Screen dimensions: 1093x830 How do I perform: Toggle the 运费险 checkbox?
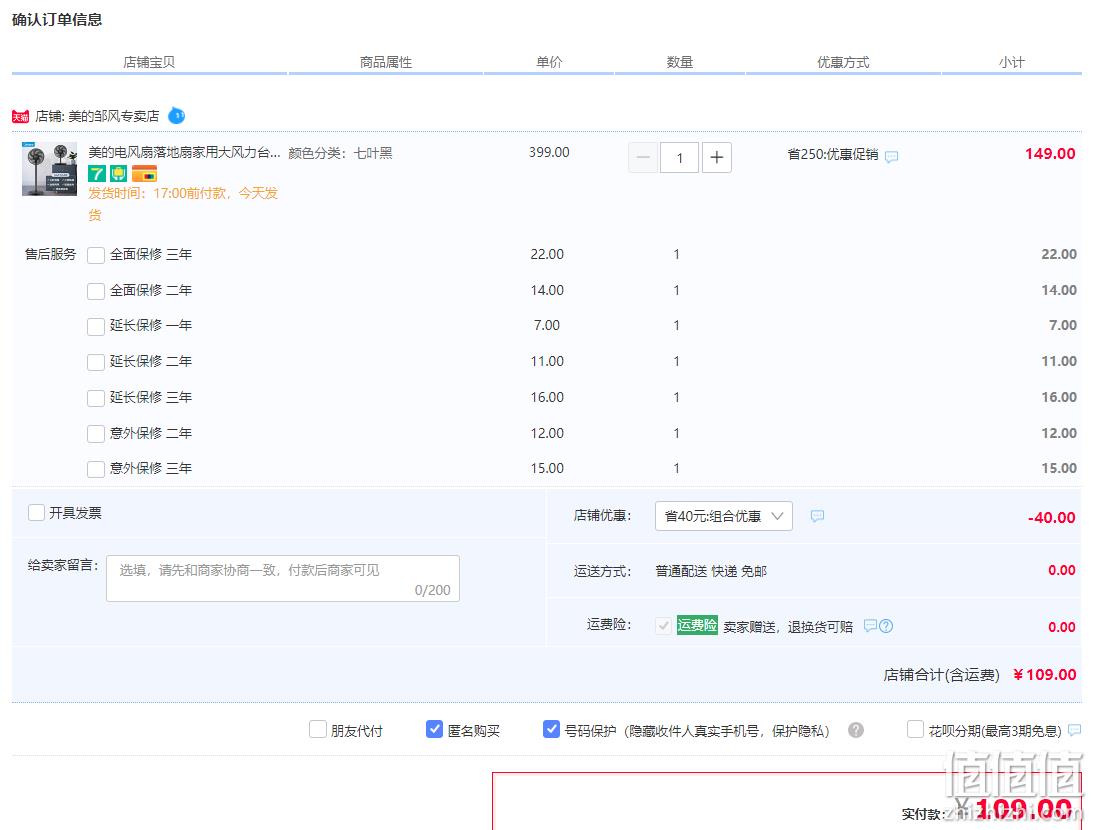(x=663, y=626)
